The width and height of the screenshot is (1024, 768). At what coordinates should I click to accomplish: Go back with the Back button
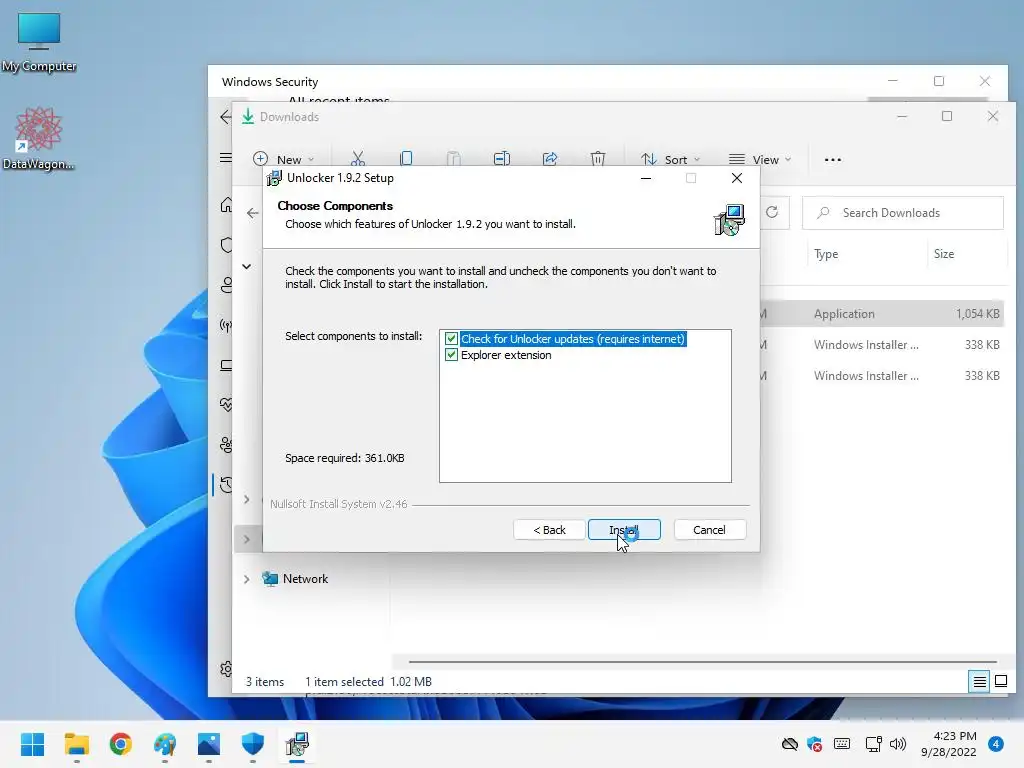[x=549, y=530]
